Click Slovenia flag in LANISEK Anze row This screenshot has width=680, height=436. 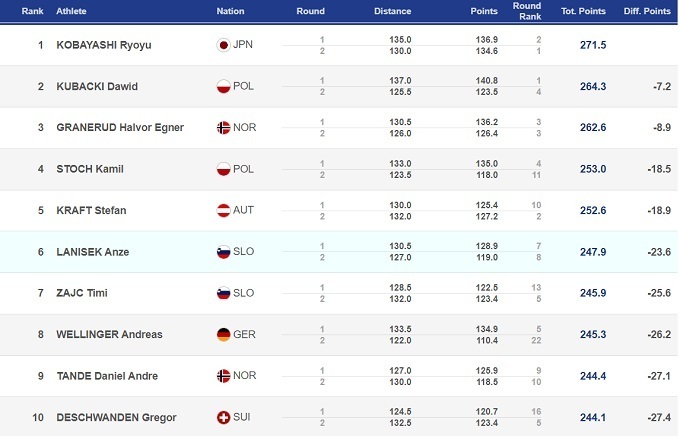coord(224,252)
